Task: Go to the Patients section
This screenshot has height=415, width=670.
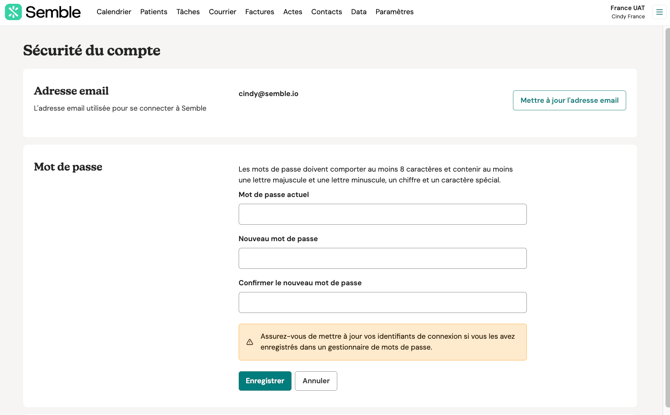Action: point(154,12)
